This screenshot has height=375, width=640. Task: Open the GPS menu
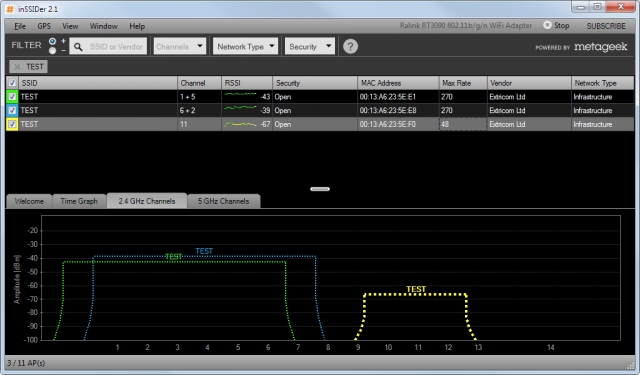[44, 26]
